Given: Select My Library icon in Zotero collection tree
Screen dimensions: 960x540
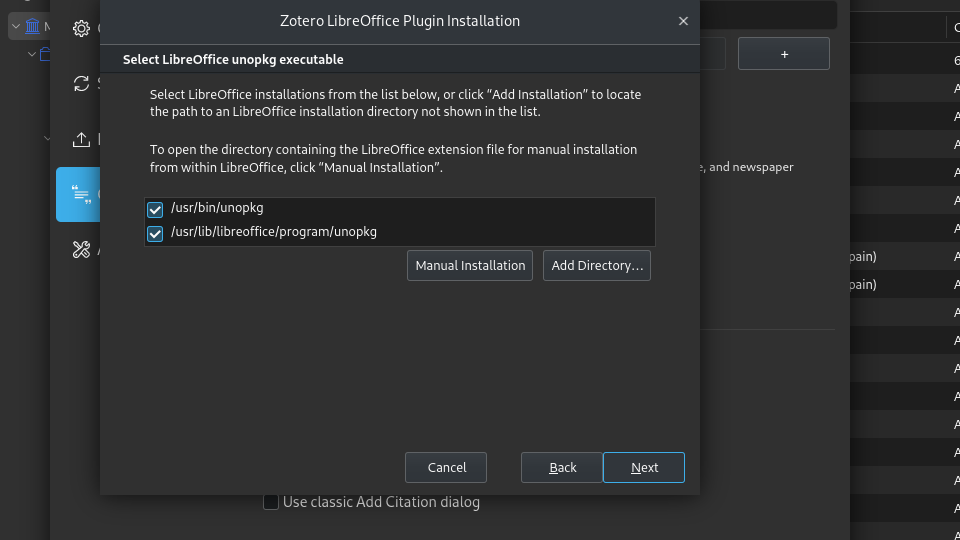Looking at the screenshot, I should point(32,26).
